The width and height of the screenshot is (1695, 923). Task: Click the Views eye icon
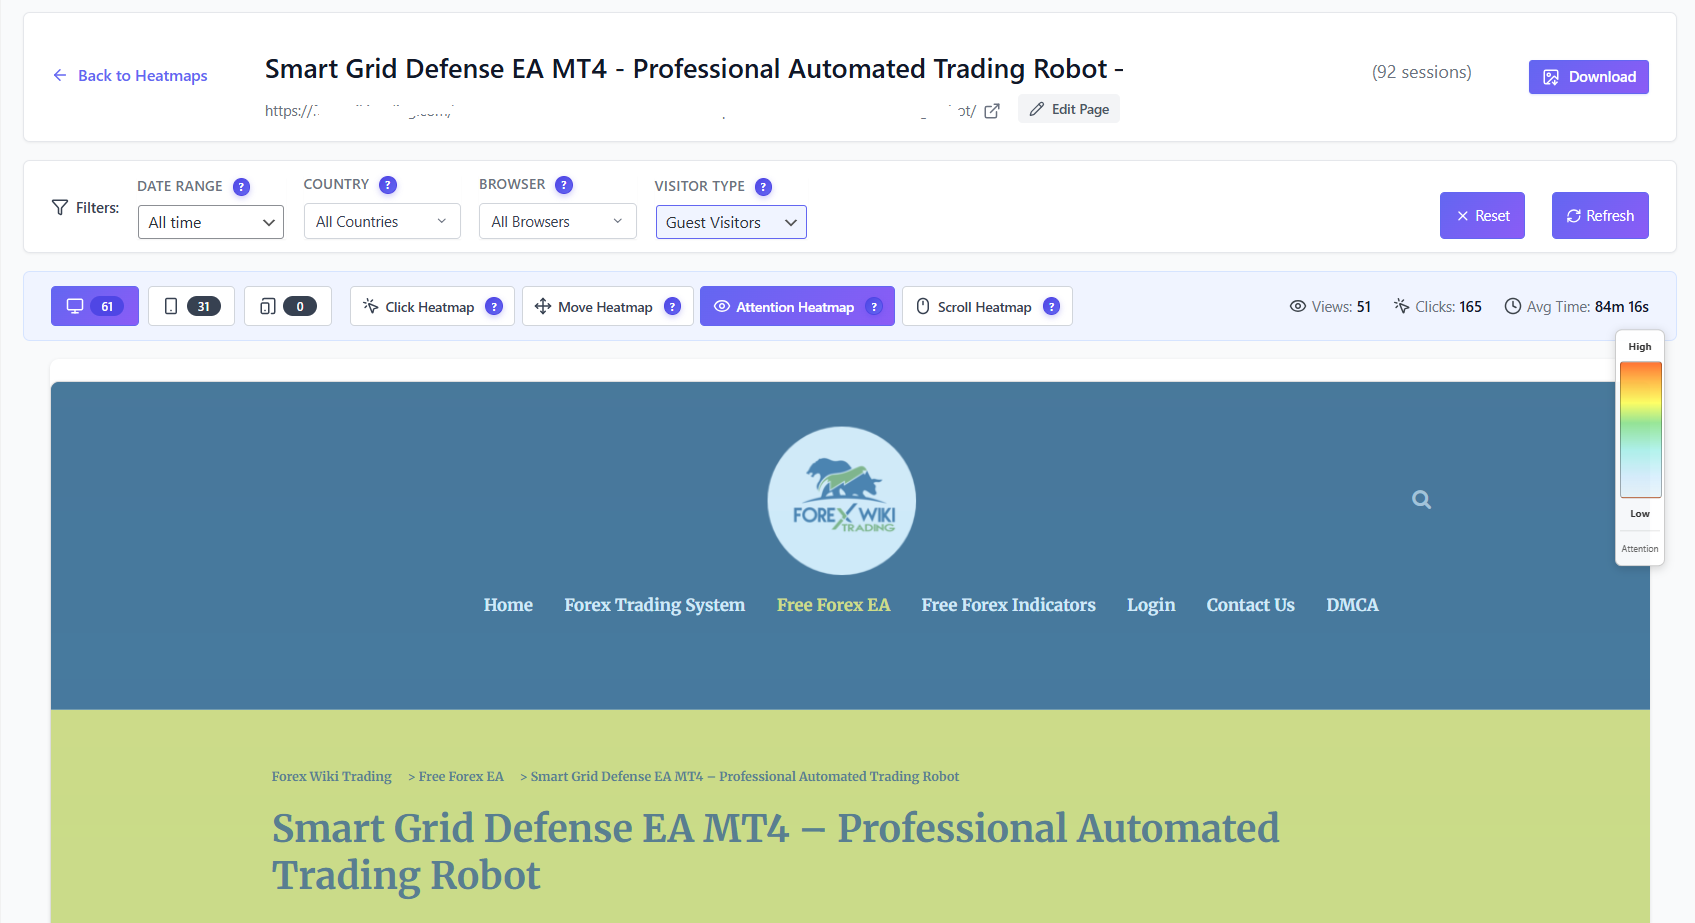(1298, 306)
